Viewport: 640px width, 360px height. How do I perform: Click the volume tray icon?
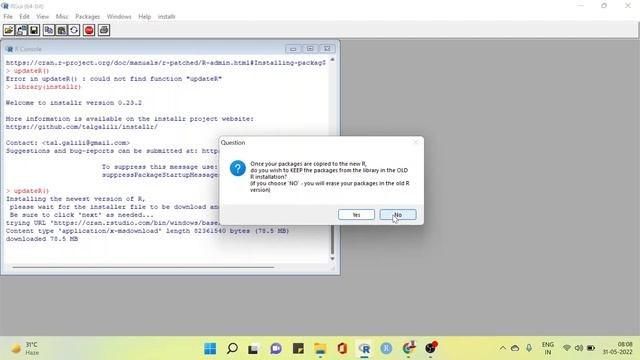point(579,348)
